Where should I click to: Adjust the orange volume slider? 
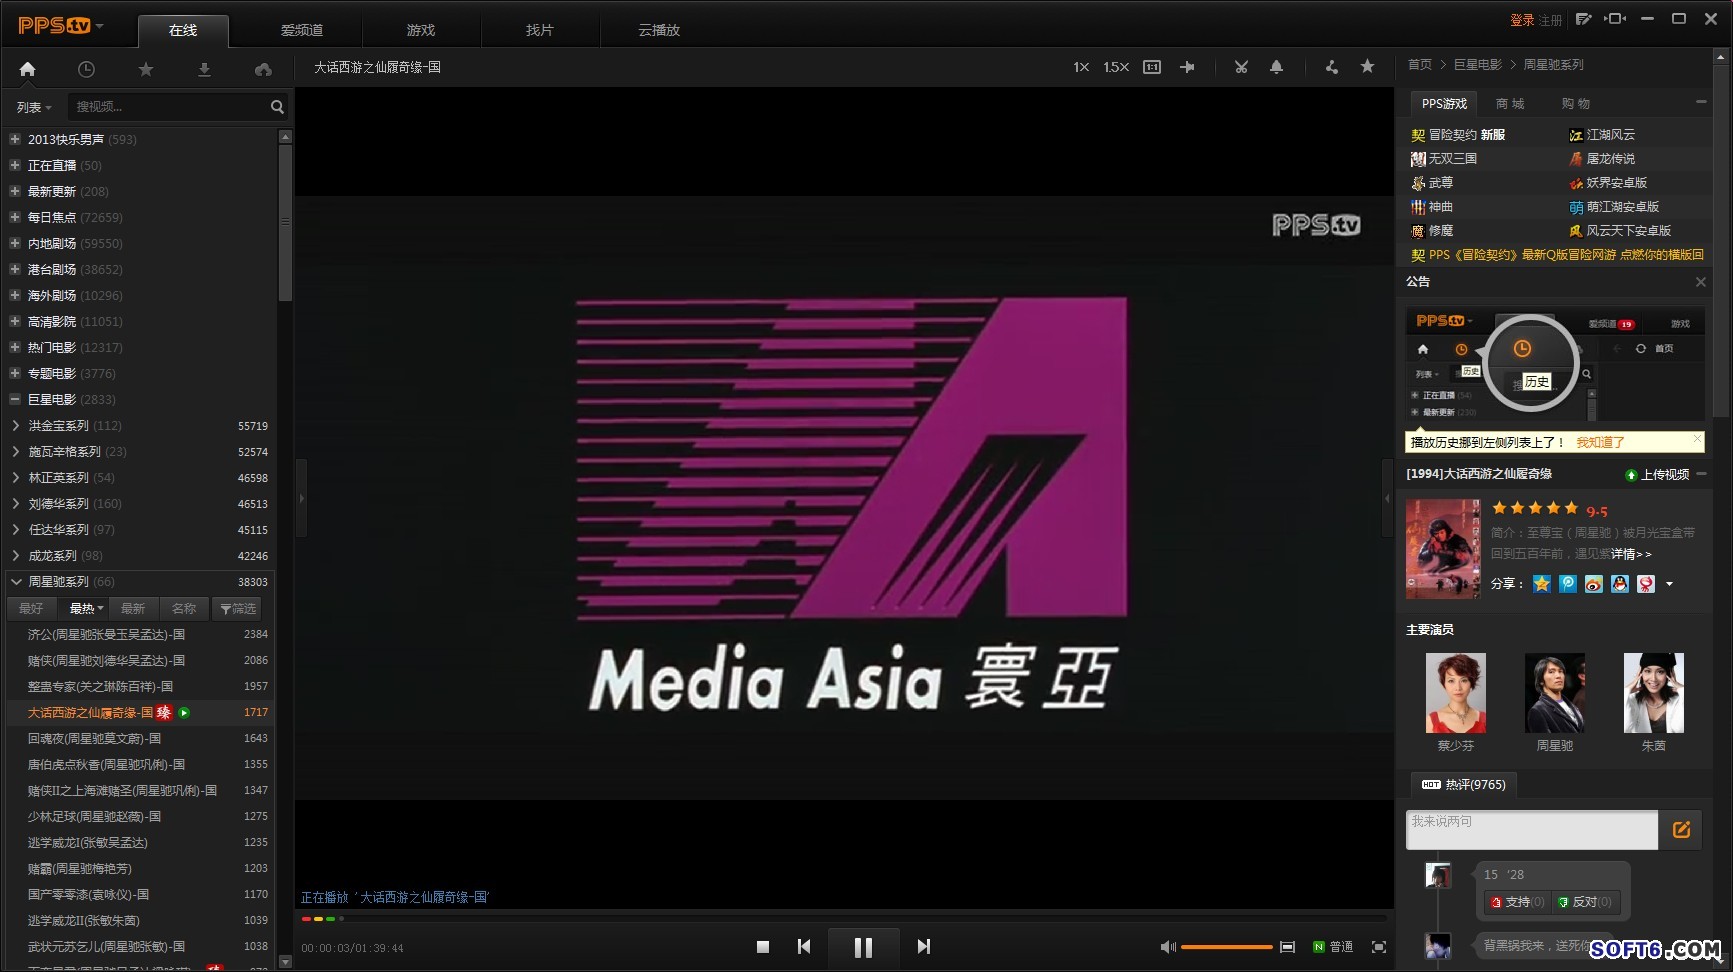[x=1226, y=946]
